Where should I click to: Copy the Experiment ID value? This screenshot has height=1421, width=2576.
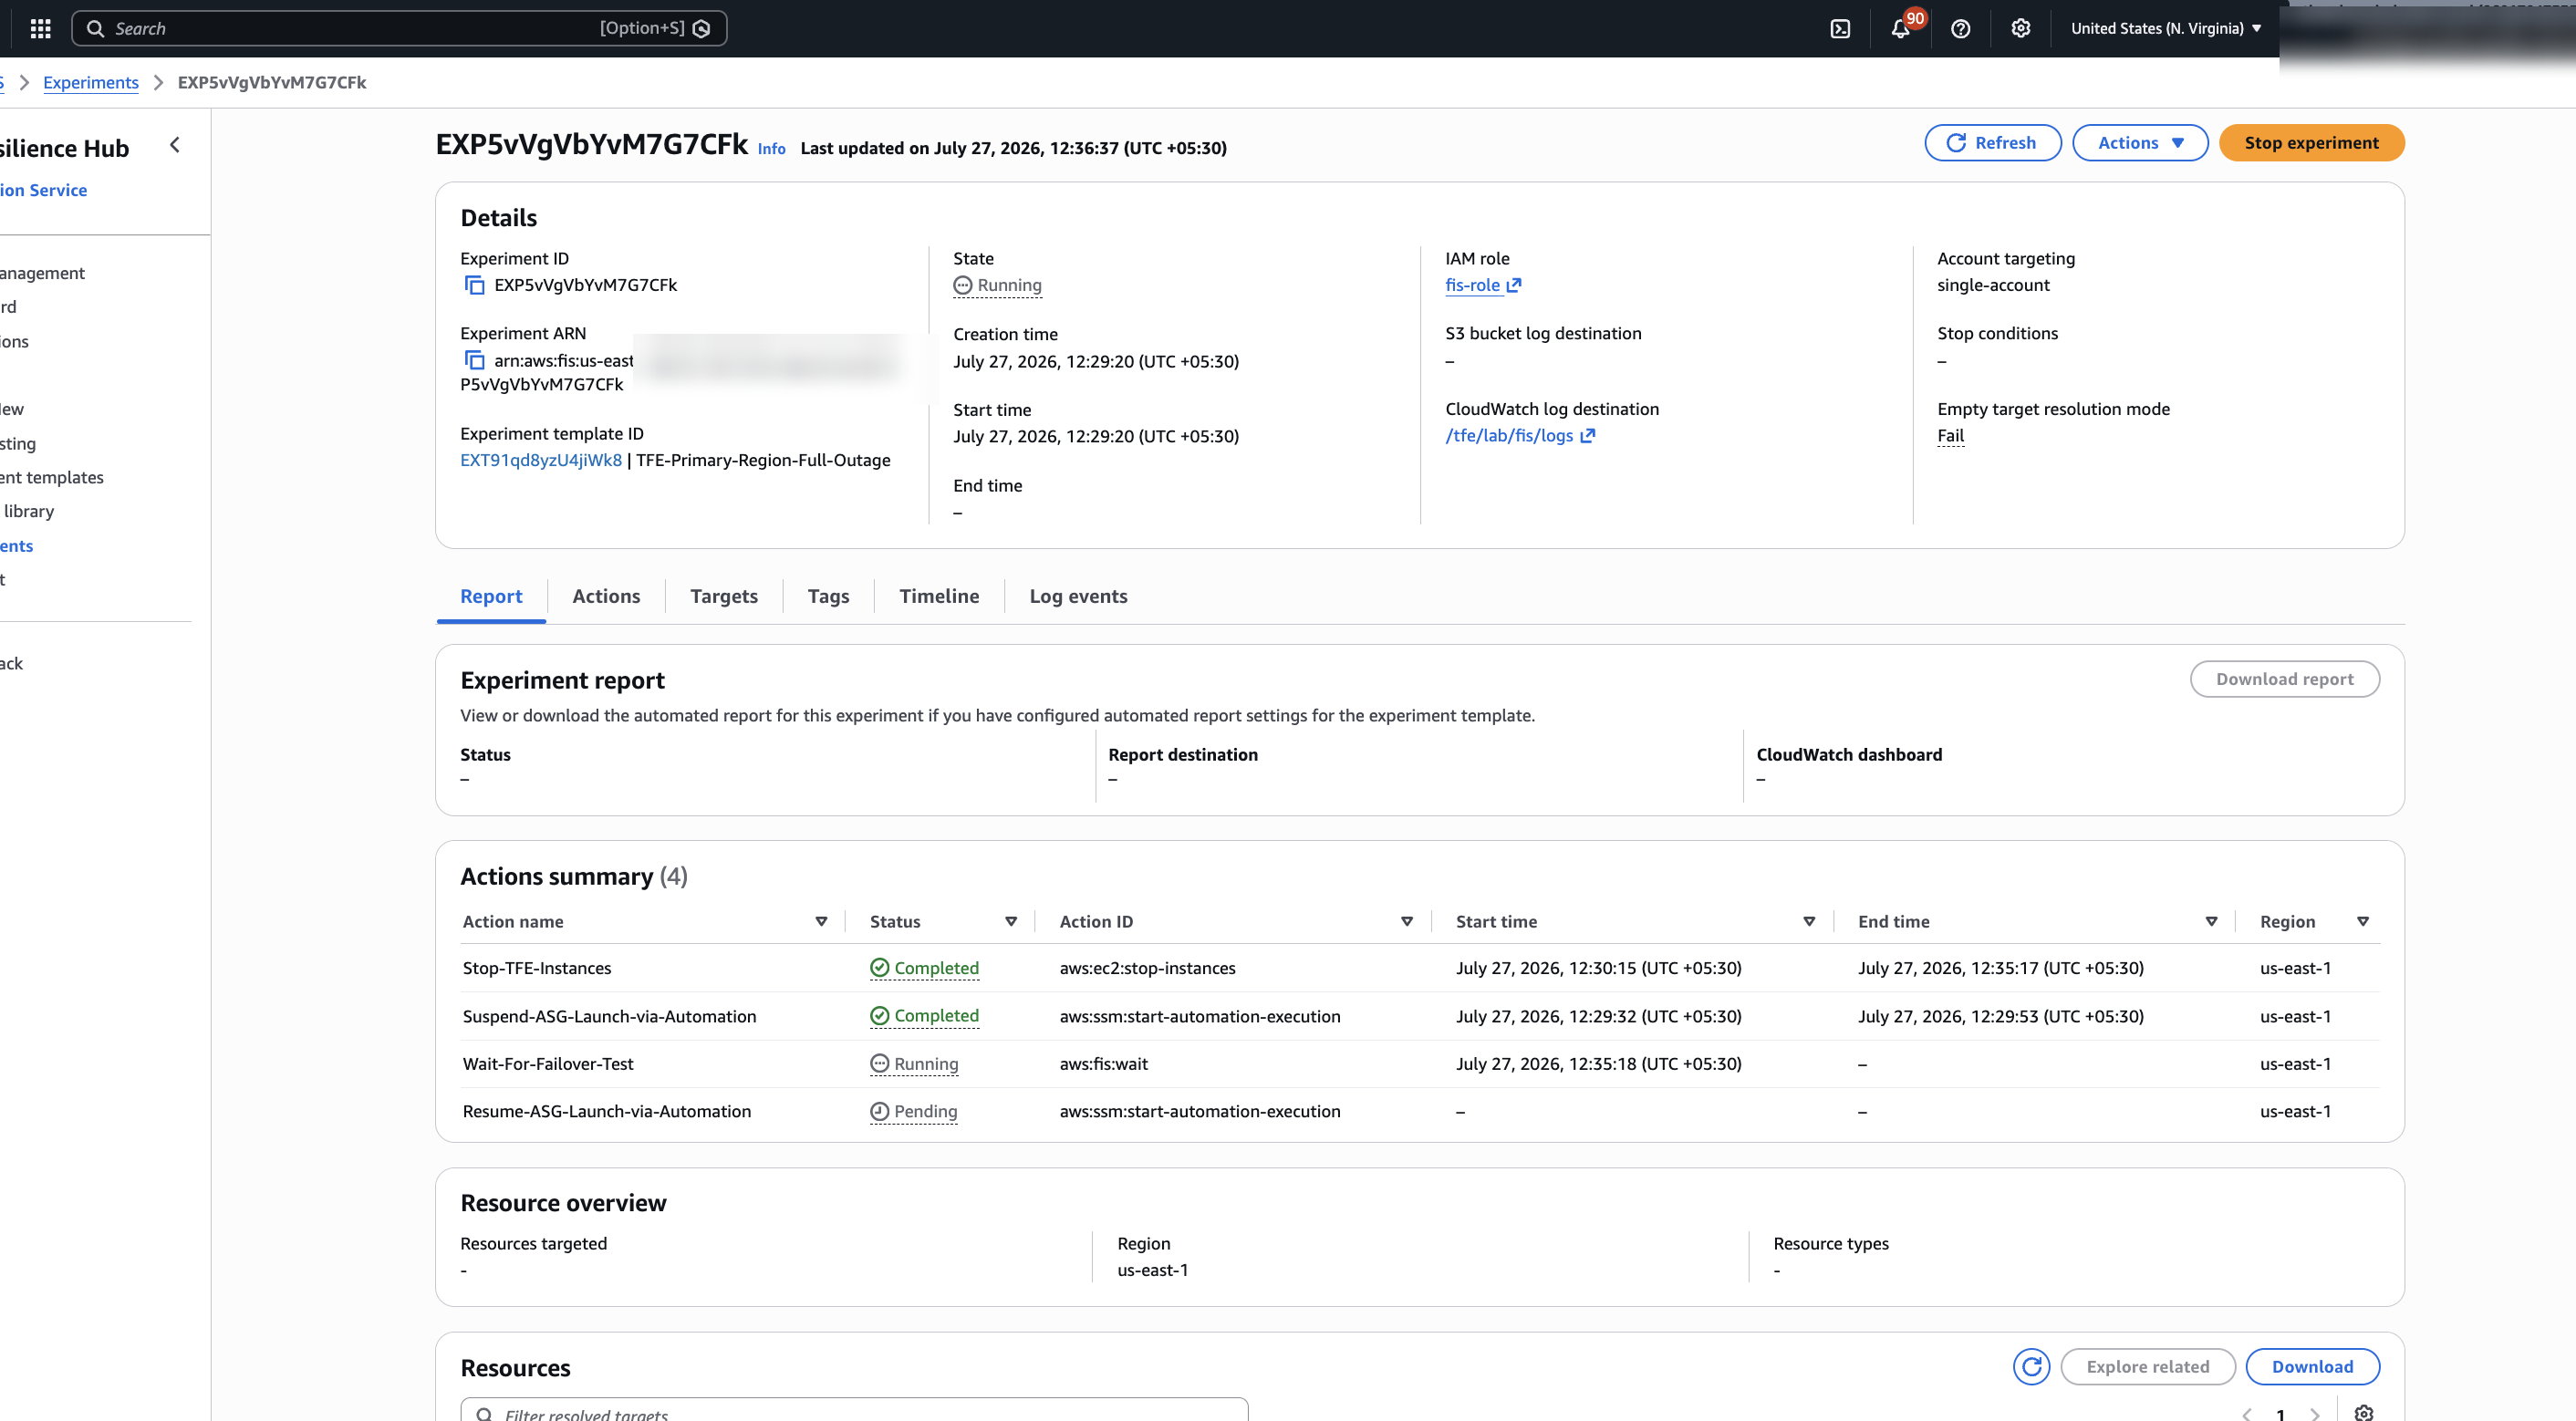tap(474, 285)
